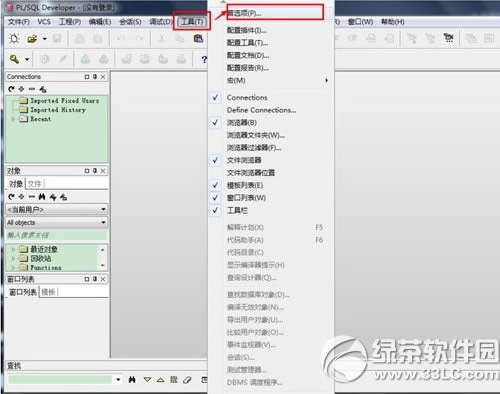This screenshot has width=500, height=394.
Task: Click the eraser clear icon in the 查找 bar
Action: click(x=187, y=380)
